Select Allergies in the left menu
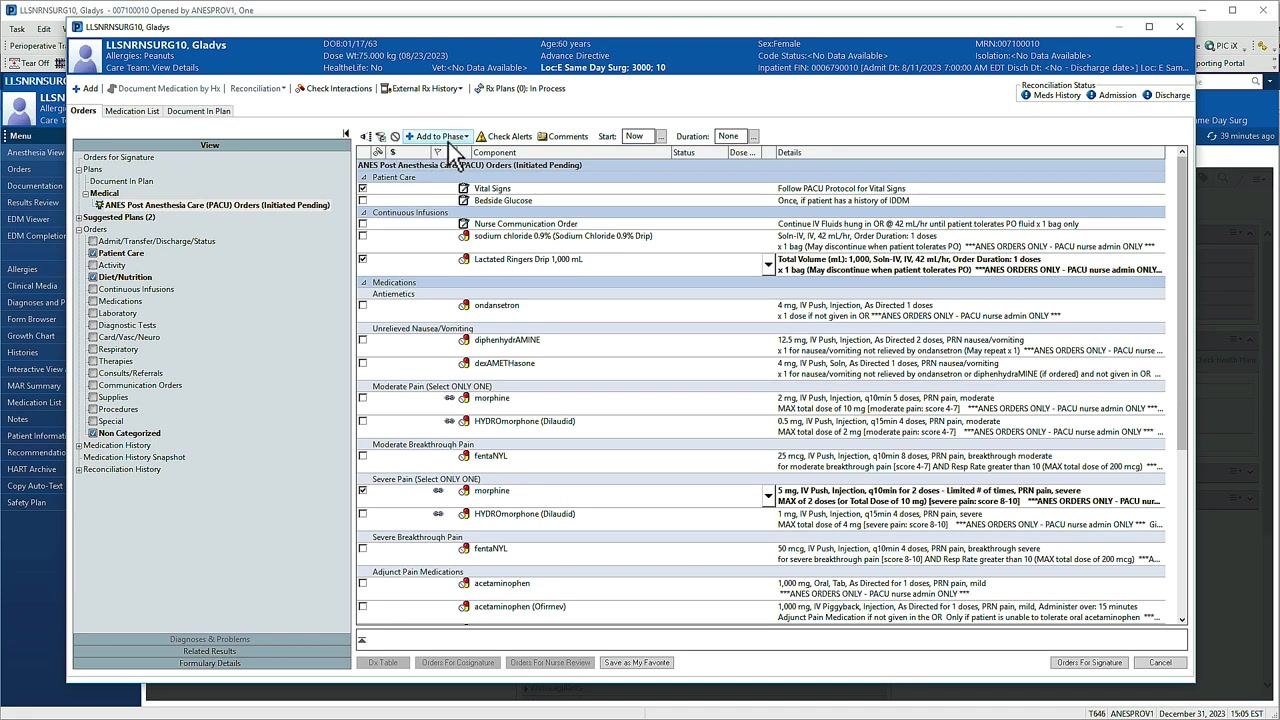 (22, 269)
